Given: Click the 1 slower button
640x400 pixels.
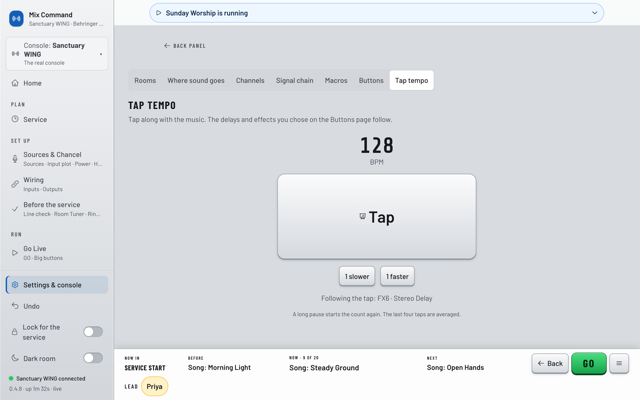Looking at the screenshot, I should [x=357, y=276].
